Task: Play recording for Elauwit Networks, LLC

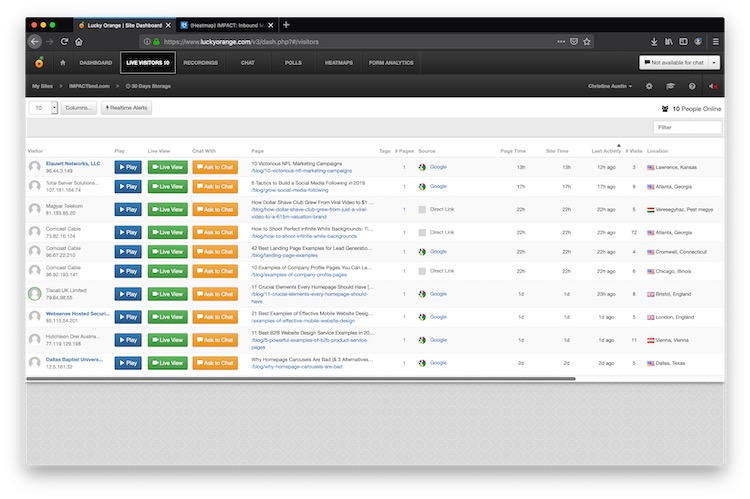Action: (128, 167)
